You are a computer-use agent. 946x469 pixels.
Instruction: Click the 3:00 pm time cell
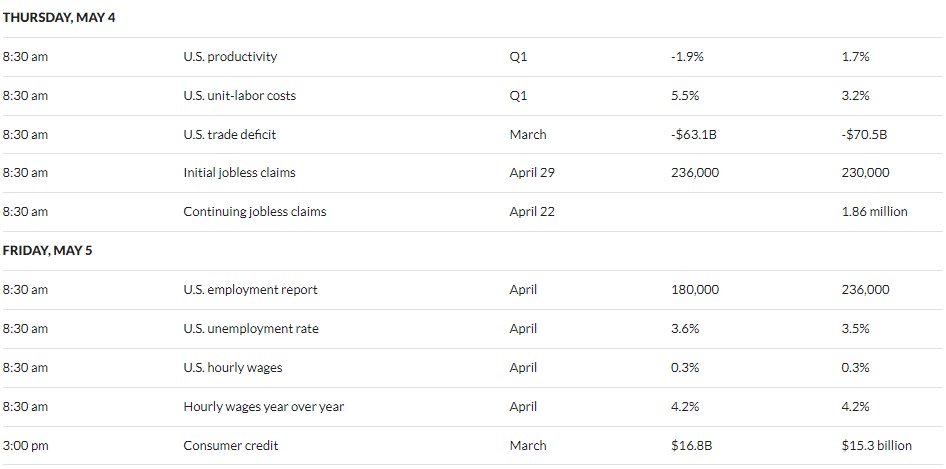tap(25, 446)
